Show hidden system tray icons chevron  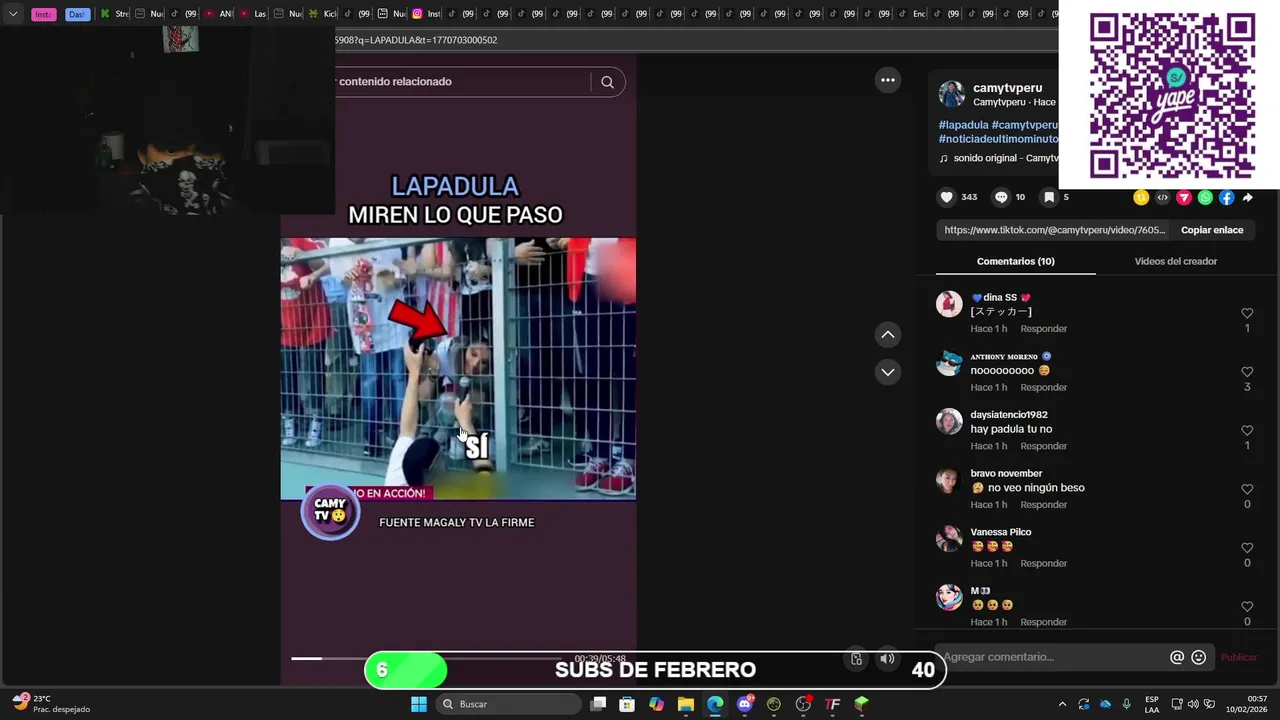click(x=1062, y=704)
